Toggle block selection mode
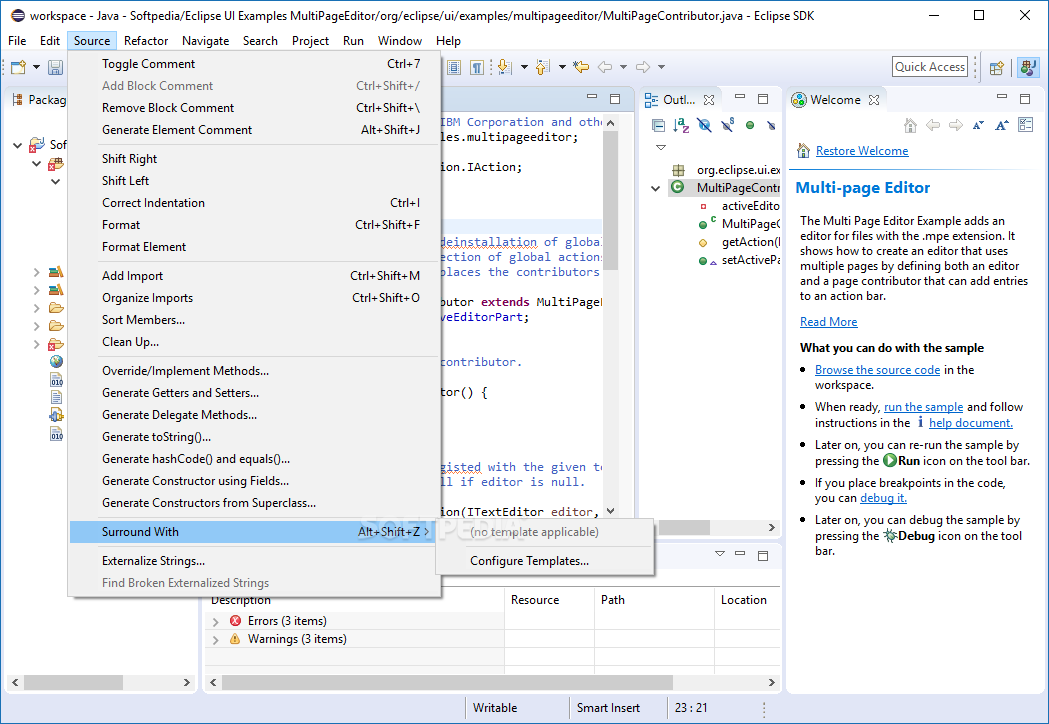Viewport: 1049px width, 724px height. click(454, 67)
